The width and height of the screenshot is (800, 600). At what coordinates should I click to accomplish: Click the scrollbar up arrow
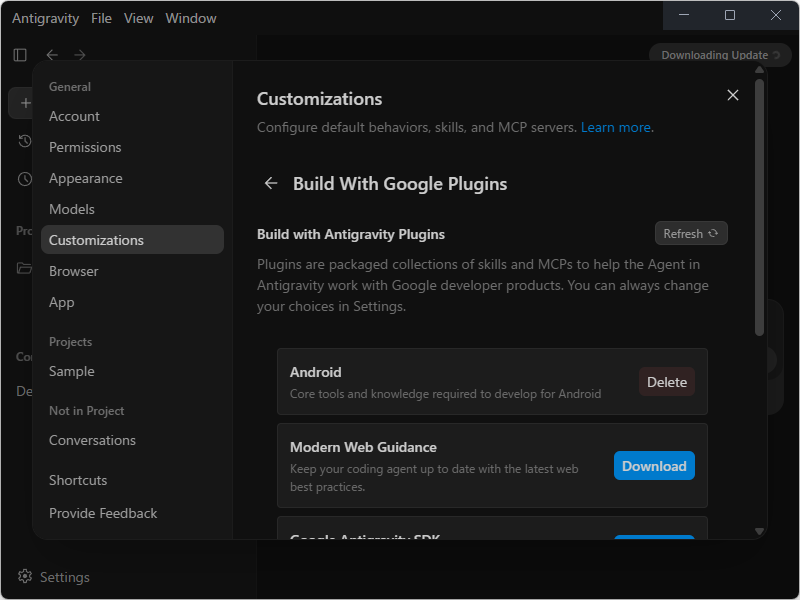tap(759, 70)
